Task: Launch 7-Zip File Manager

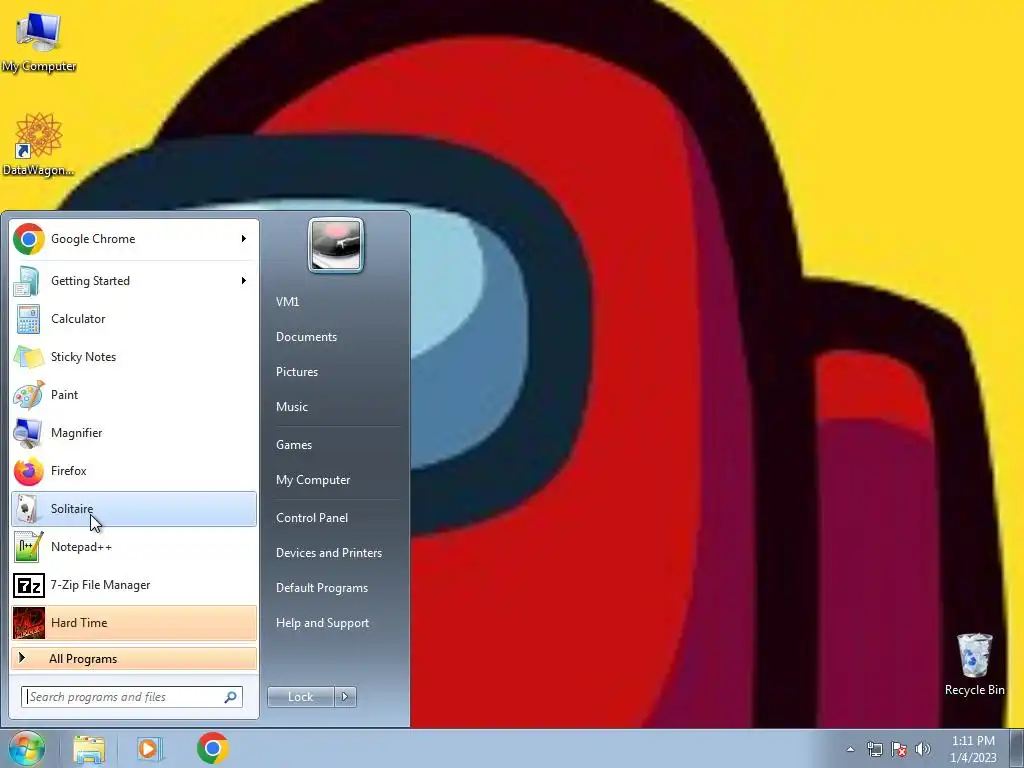Action: (134, 584)
